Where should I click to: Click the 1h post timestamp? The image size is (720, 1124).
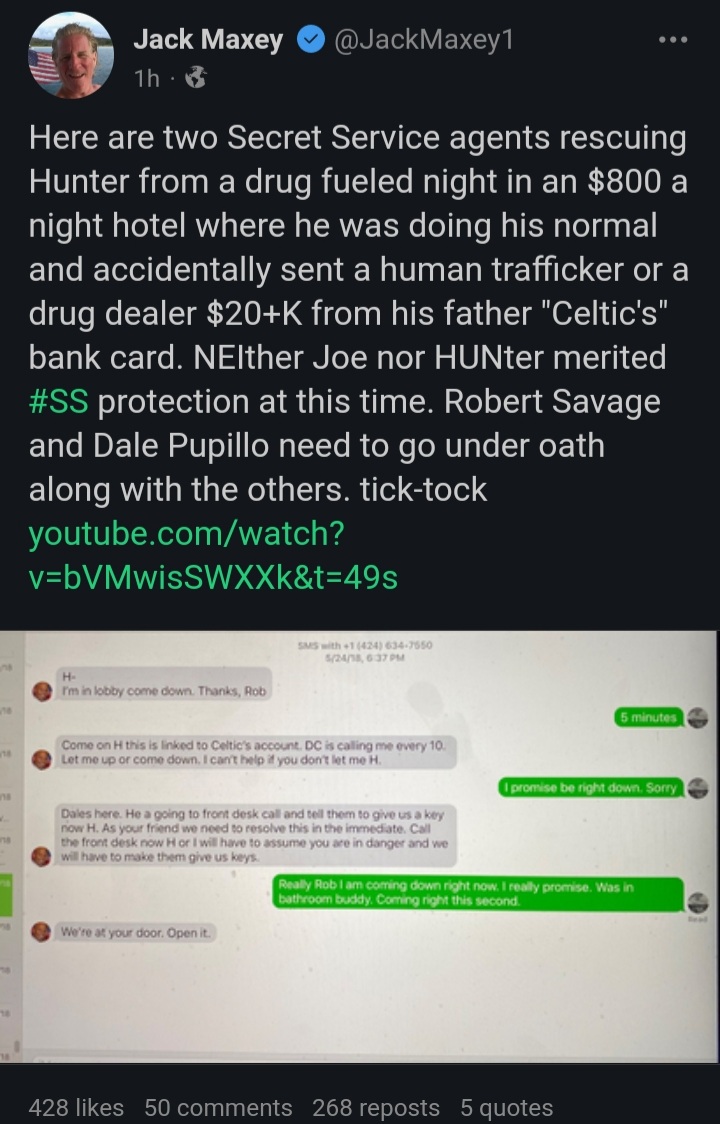point(147,78)
